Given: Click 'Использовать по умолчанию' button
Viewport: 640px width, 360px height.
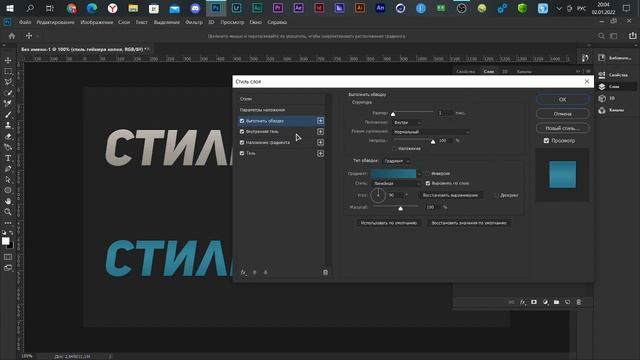Looking at the screenshot, I should (389, 223).
